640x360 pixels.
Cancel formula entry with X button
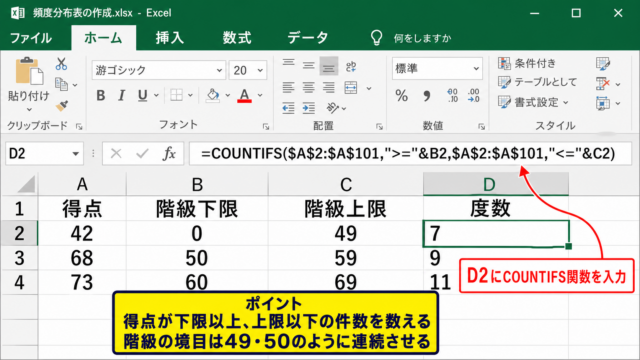tap(116, 154)
